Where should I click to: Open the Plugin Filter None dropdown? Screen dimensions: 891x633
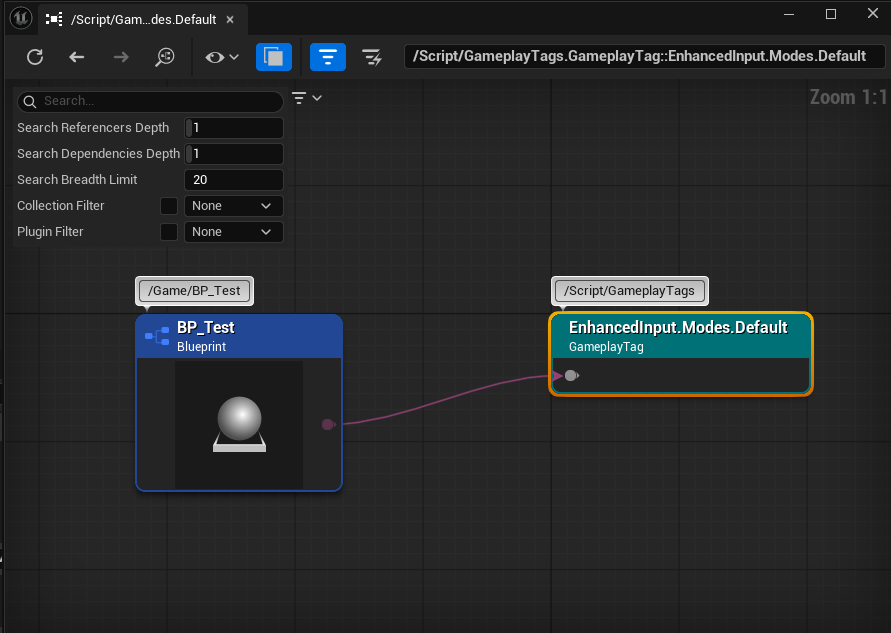point(233,232)
